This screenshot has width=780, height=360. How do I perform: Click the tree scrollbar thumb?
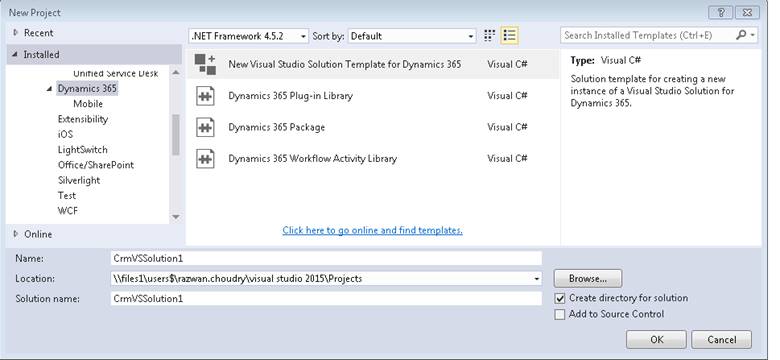pyautogui.click(x=176, y=134)
